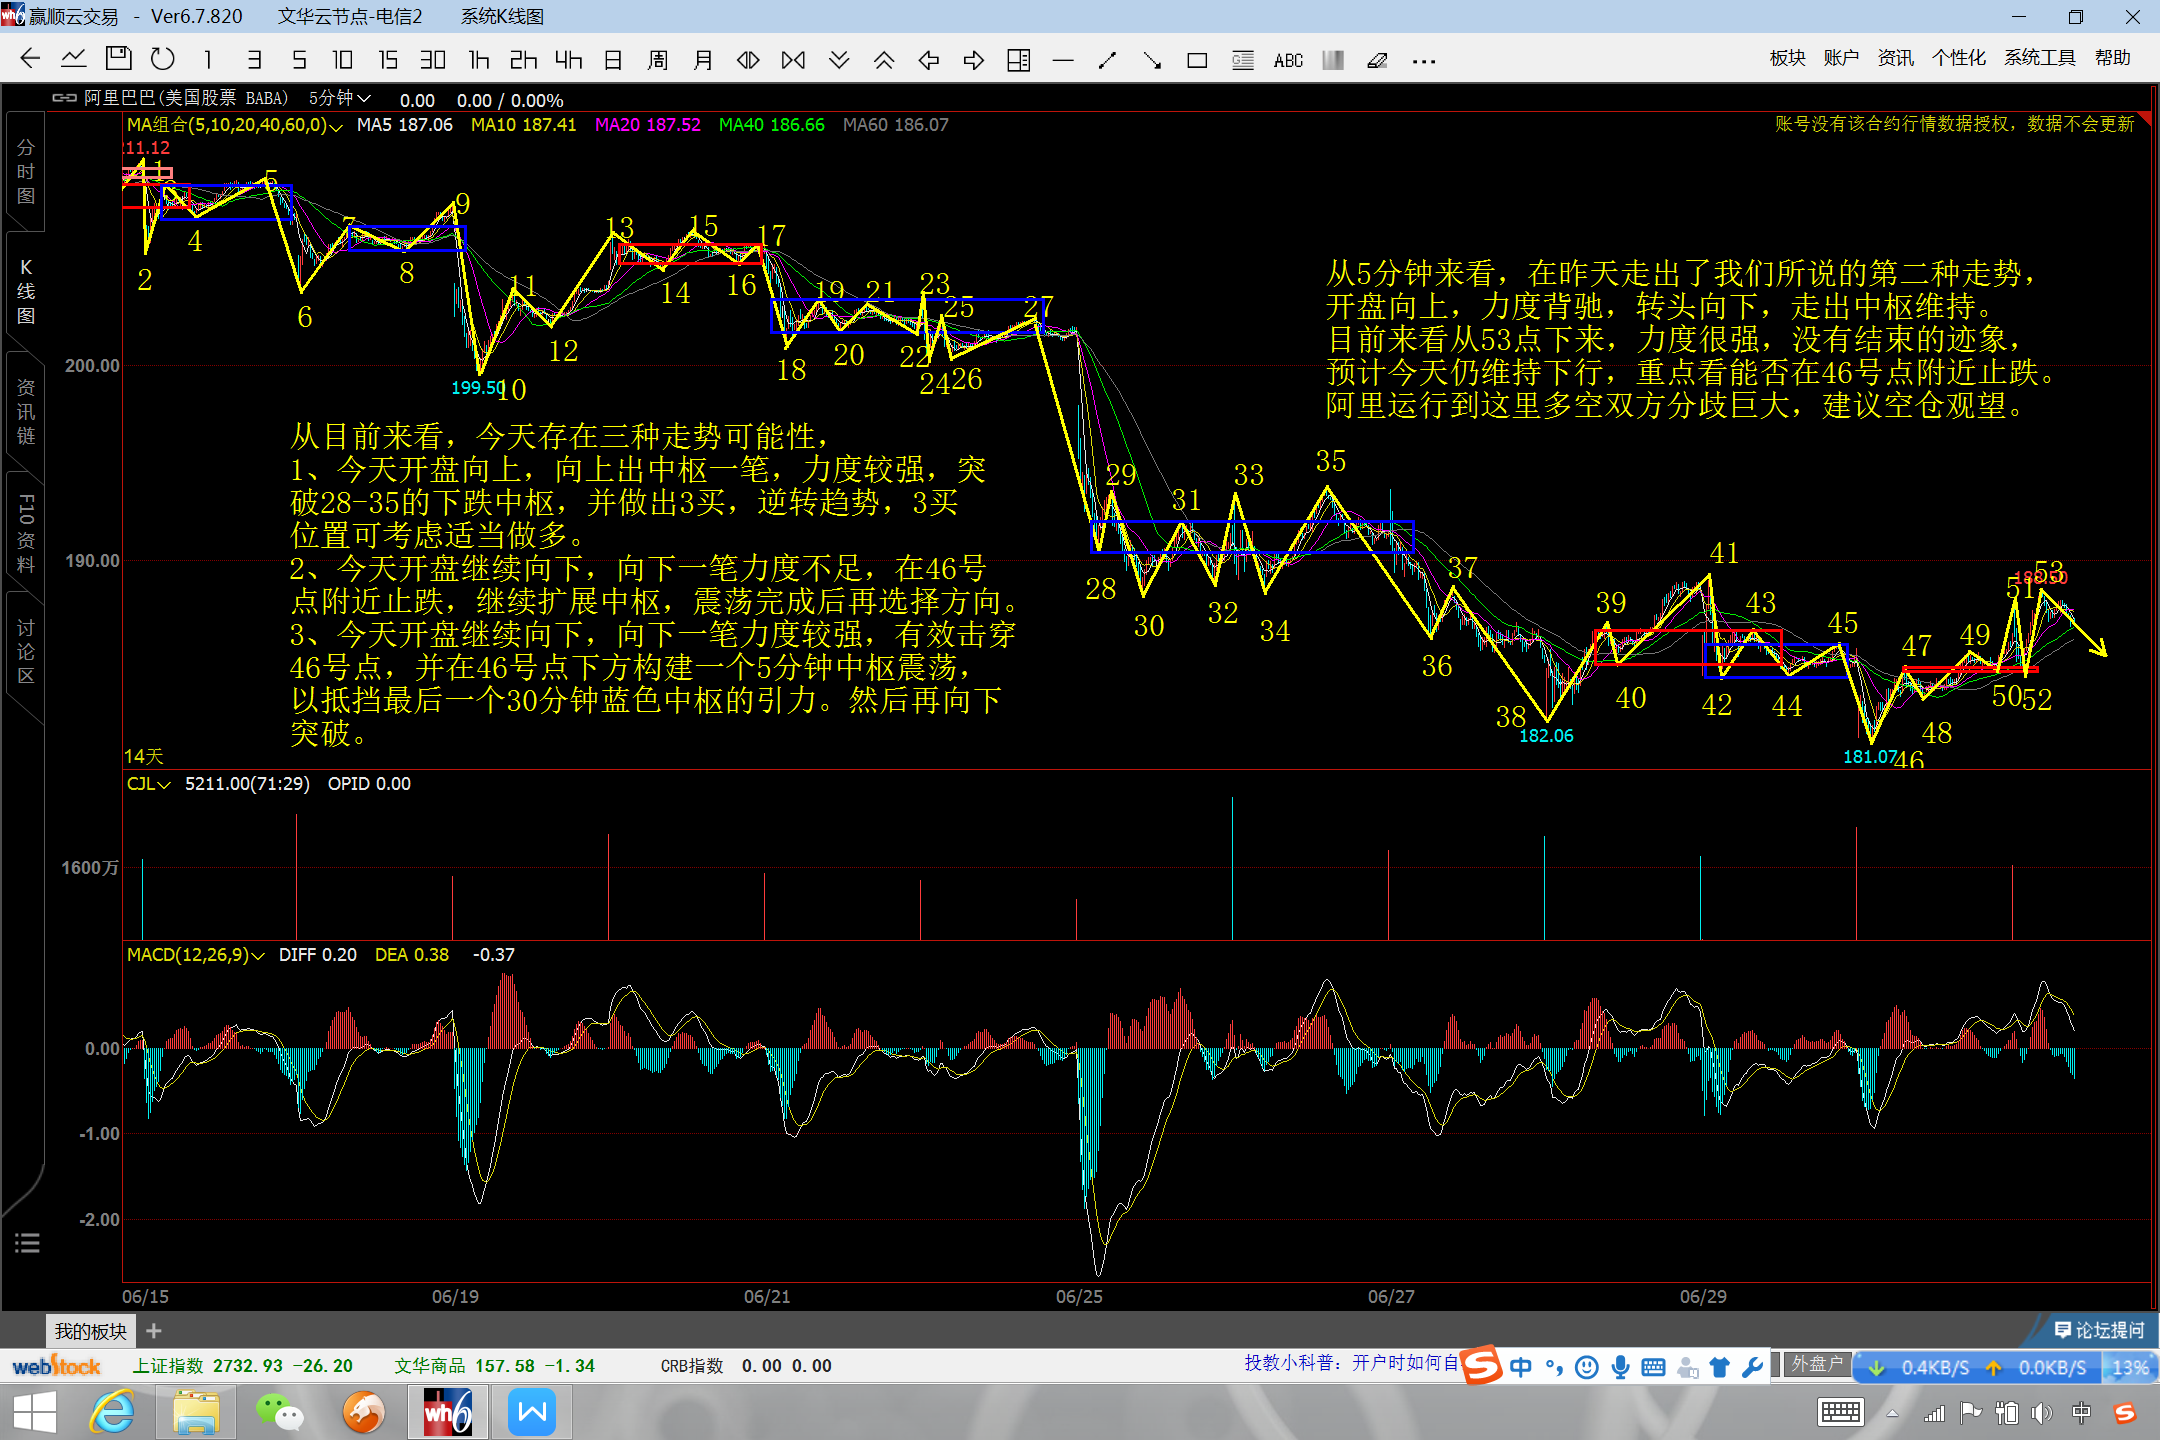Open WeChat from the taskbar
Viewport: 2160px width, 1440px height.
click(x=279, y=1413)
